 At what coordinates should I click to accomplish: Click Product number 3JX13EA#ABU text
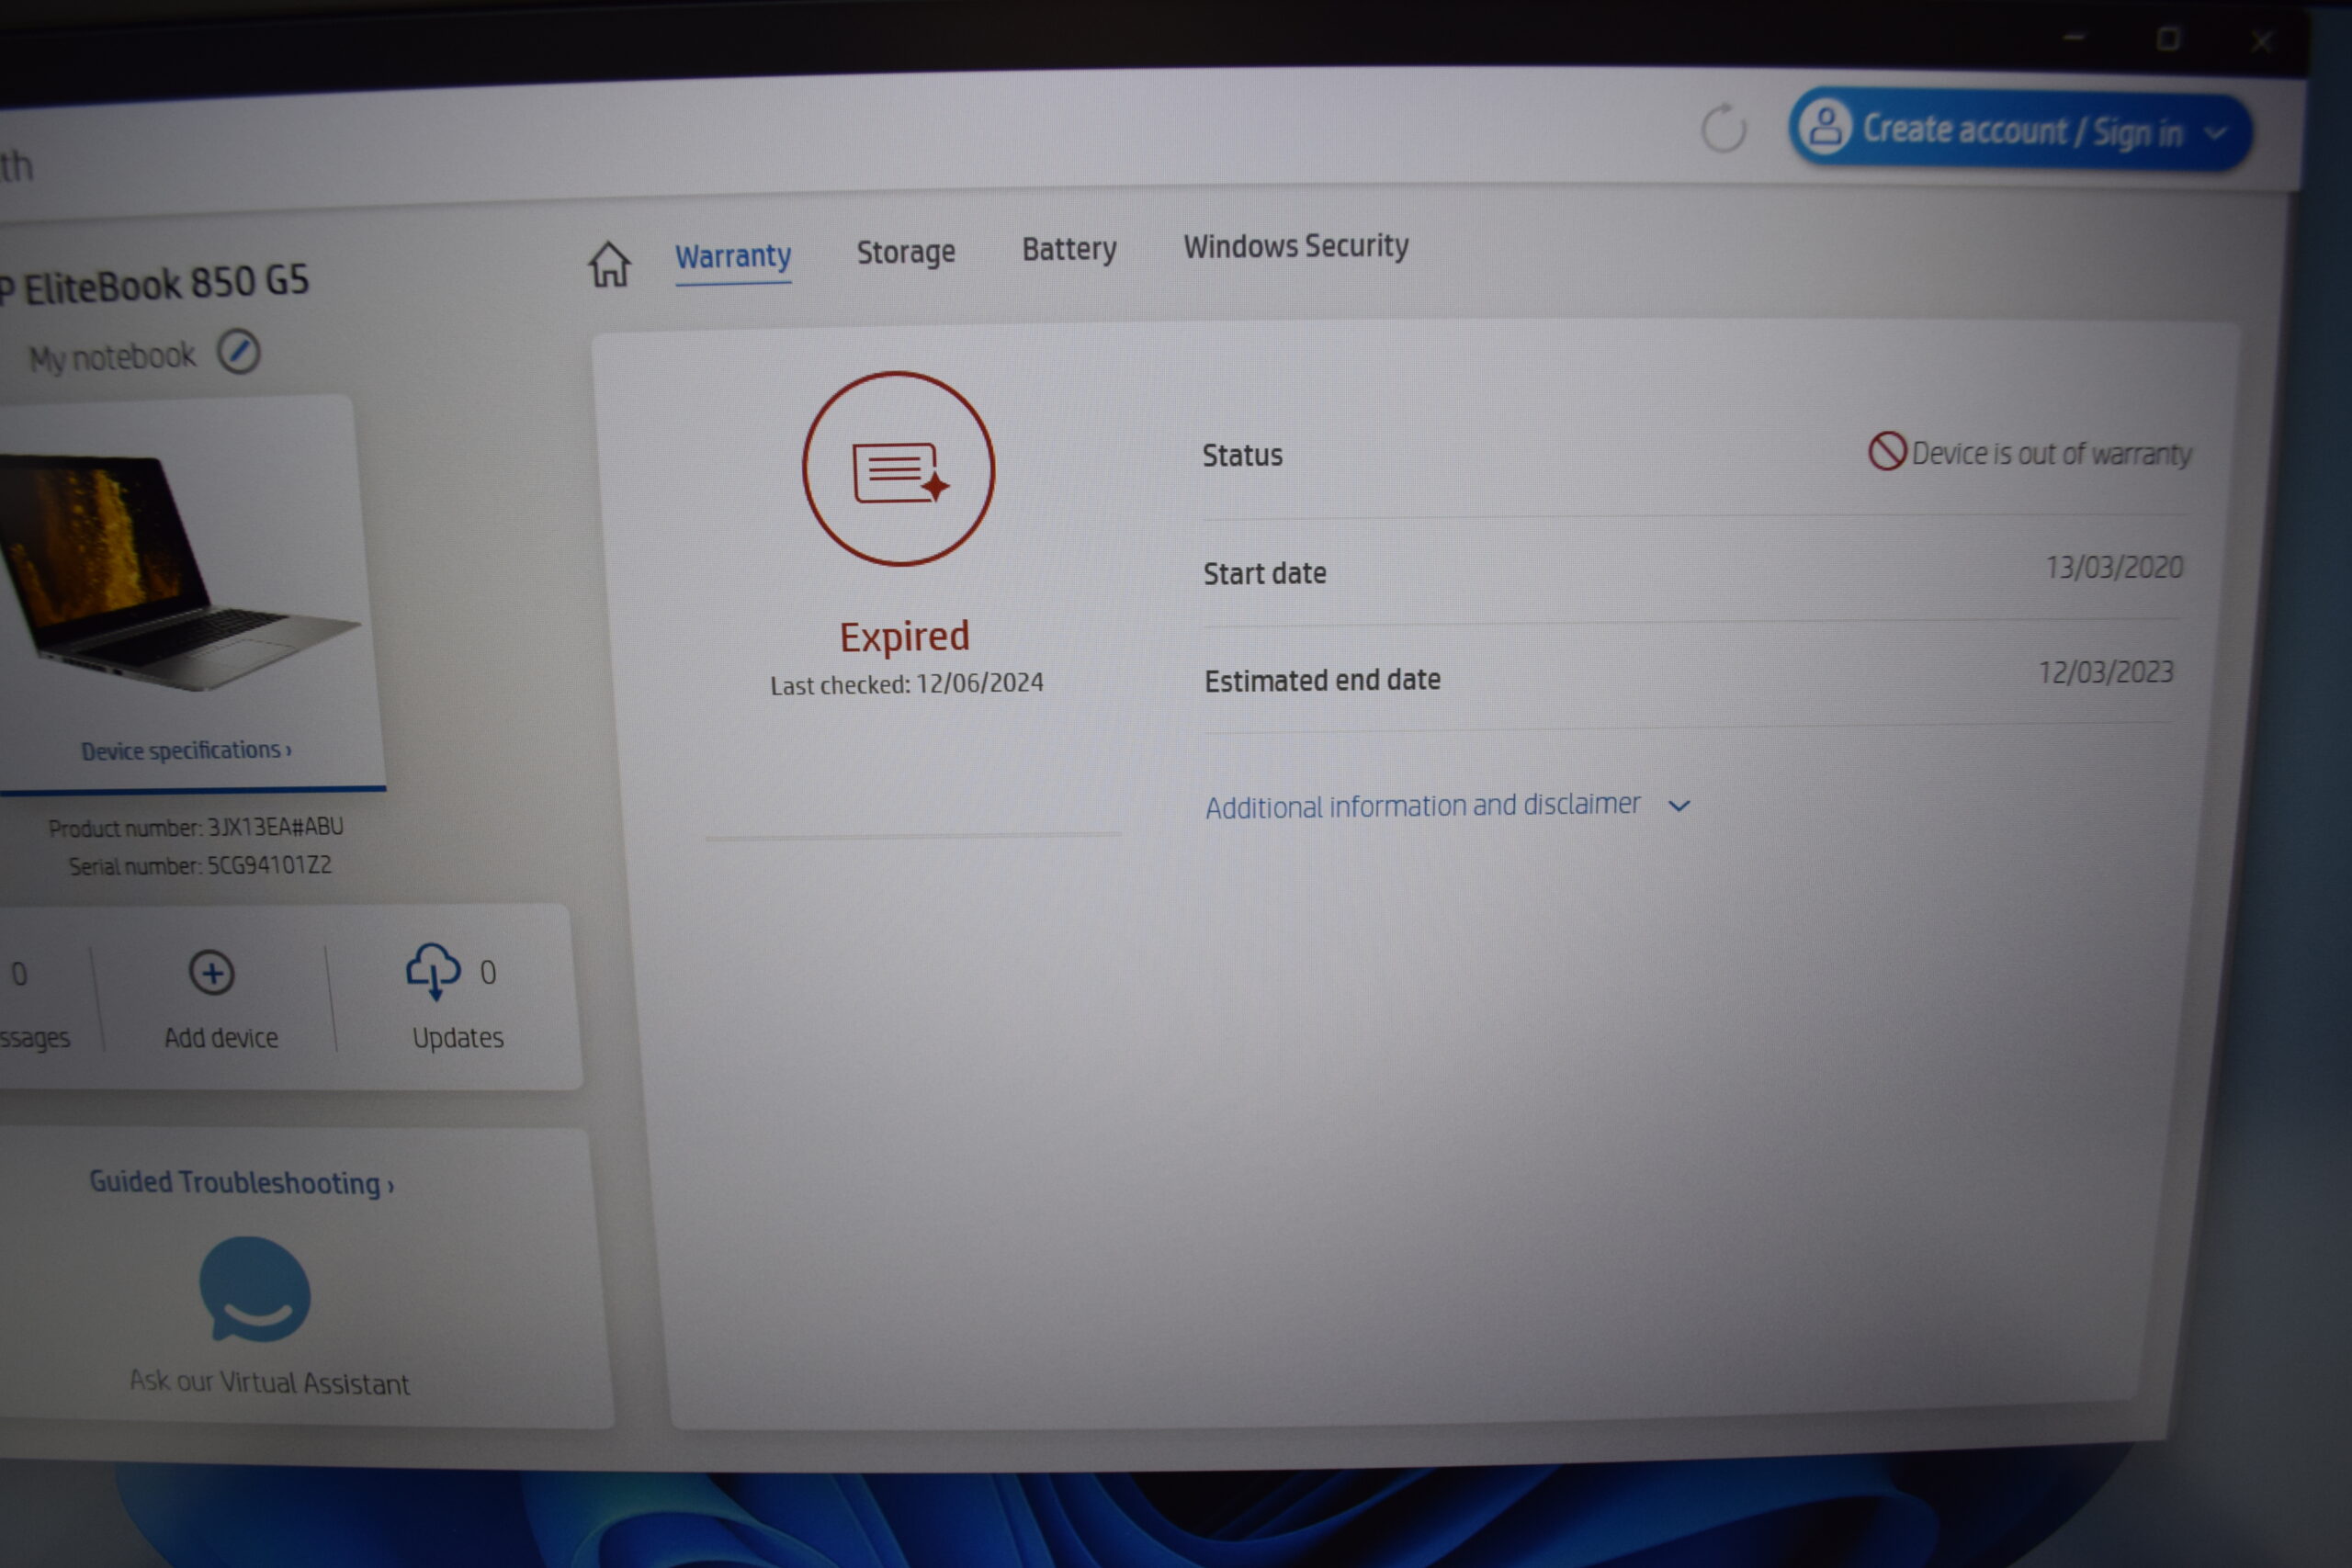click(196, 827)
